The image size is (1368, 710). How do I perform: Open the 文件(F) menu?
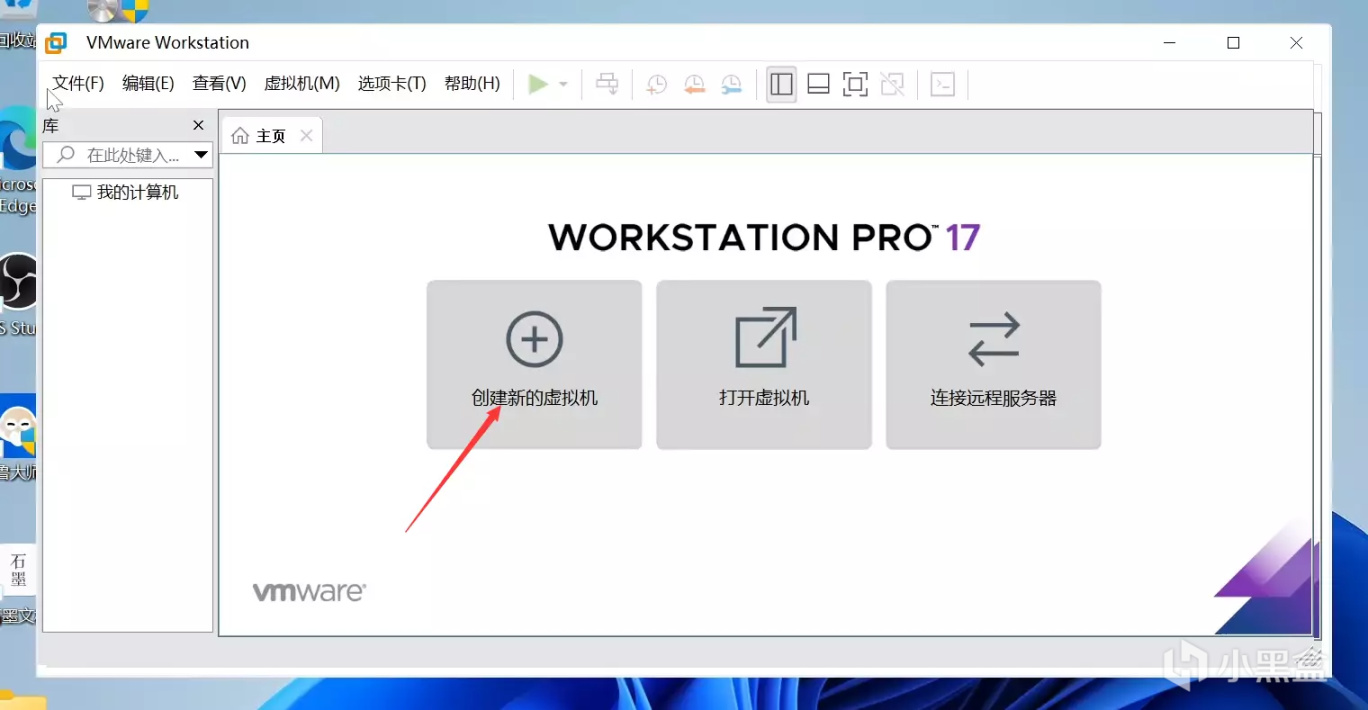(78, 84)
